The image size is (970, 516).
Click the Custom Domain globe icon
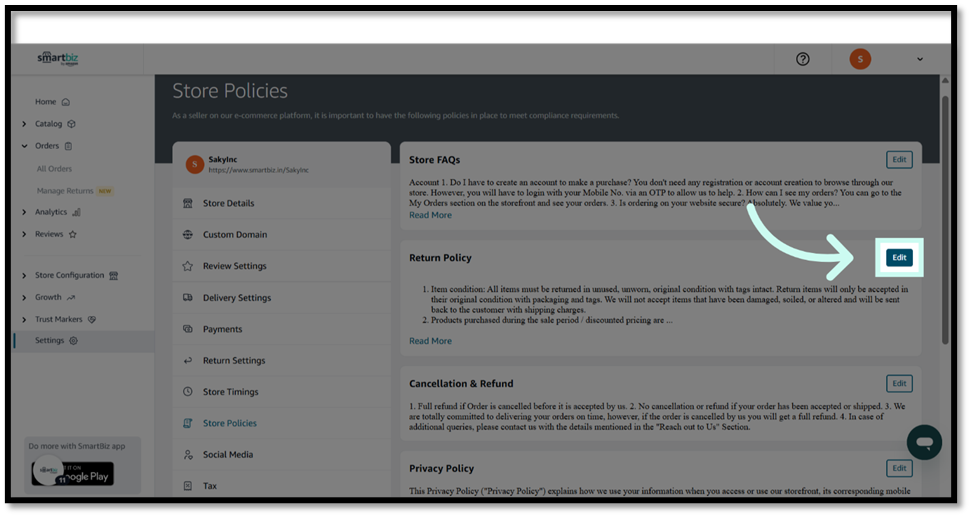(x=188, y=235)
